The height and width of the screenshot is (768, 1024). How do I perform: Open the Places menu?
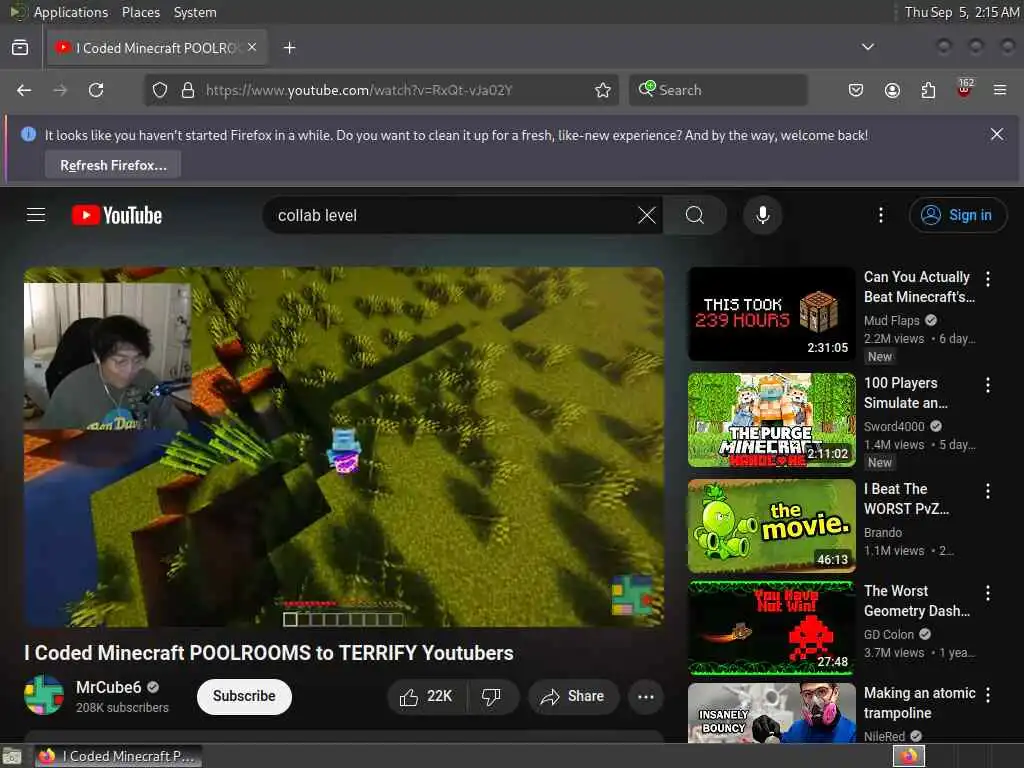coord(140,12)
